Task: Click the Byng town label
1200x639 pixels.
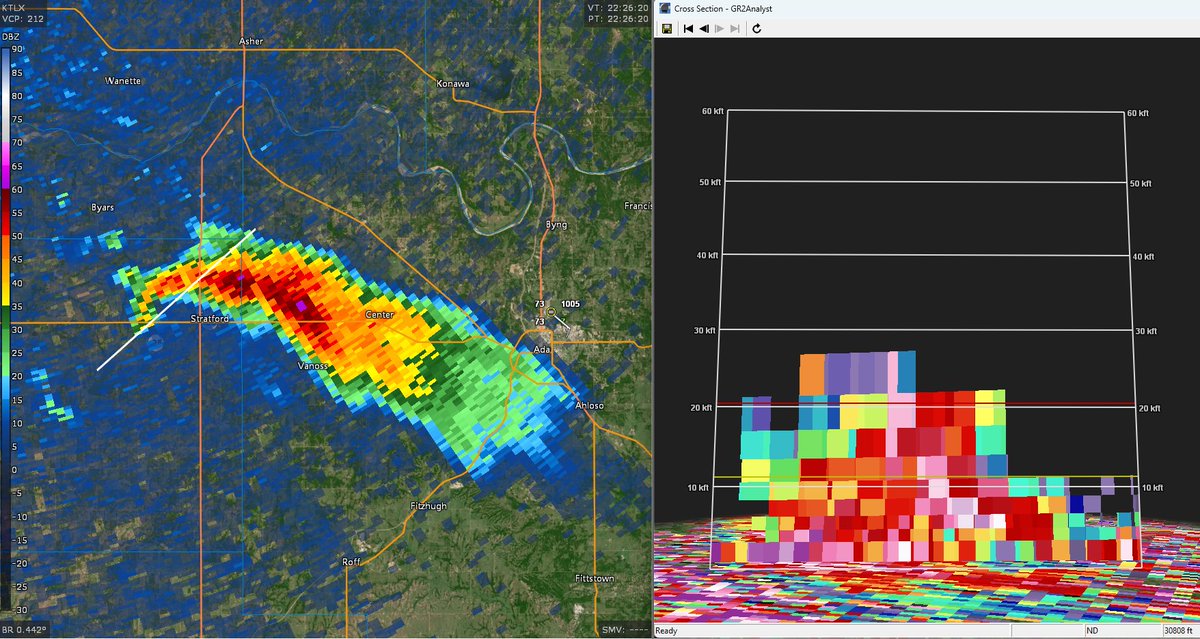Action: point(556,224)
